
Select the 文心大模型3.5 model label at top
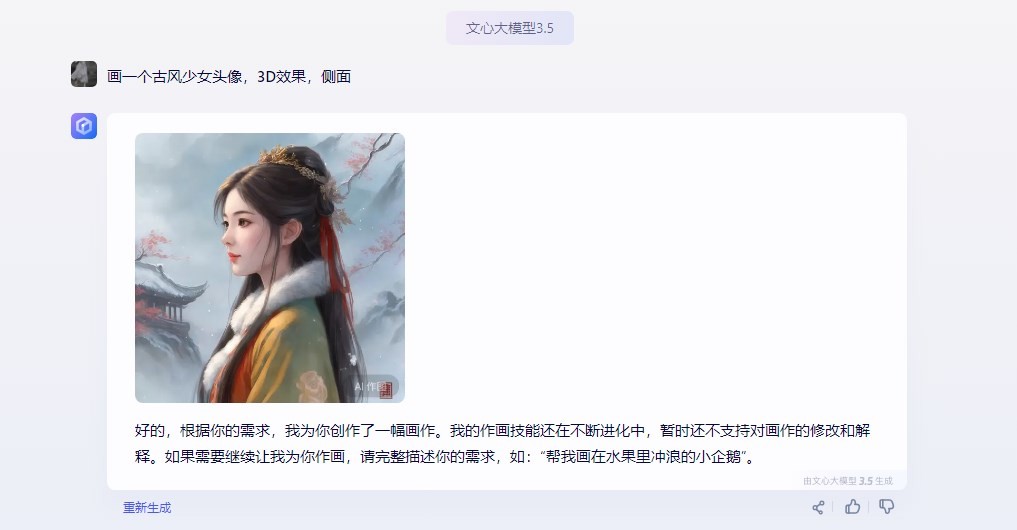click(510, 28)
